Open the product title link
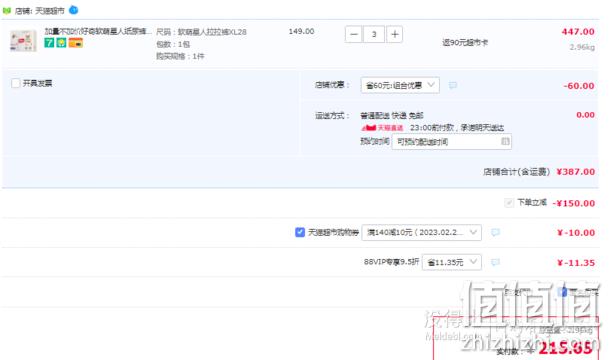This screenshot has width=610, height=360. point(98,31)
